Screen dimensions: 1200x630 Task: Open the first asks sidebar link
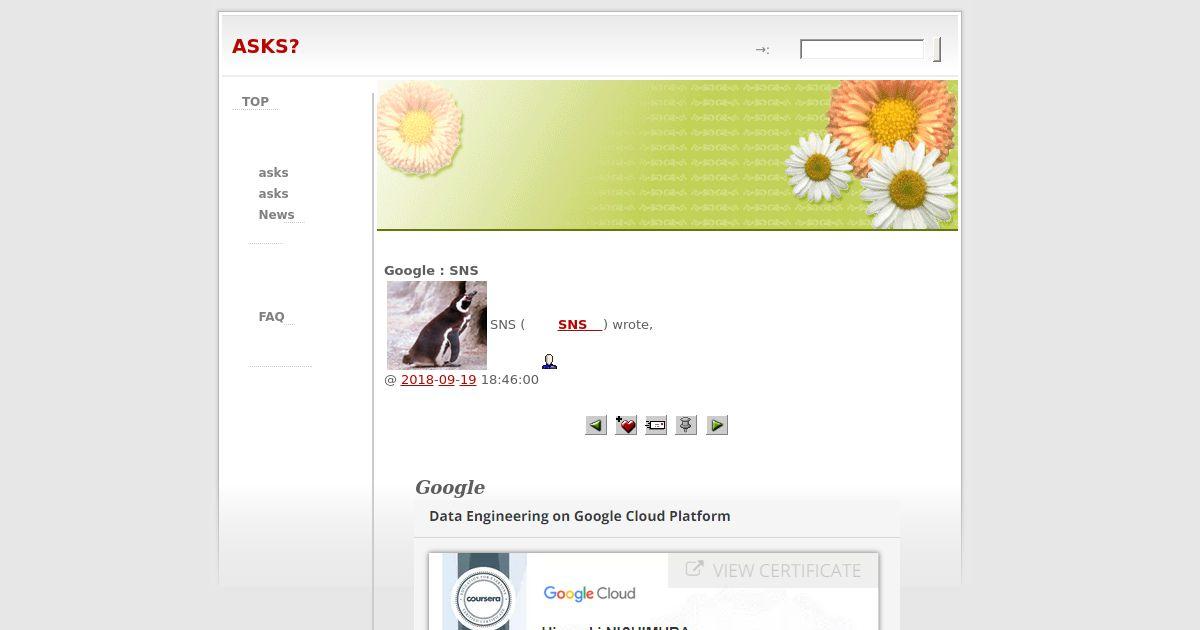[273, 172]
